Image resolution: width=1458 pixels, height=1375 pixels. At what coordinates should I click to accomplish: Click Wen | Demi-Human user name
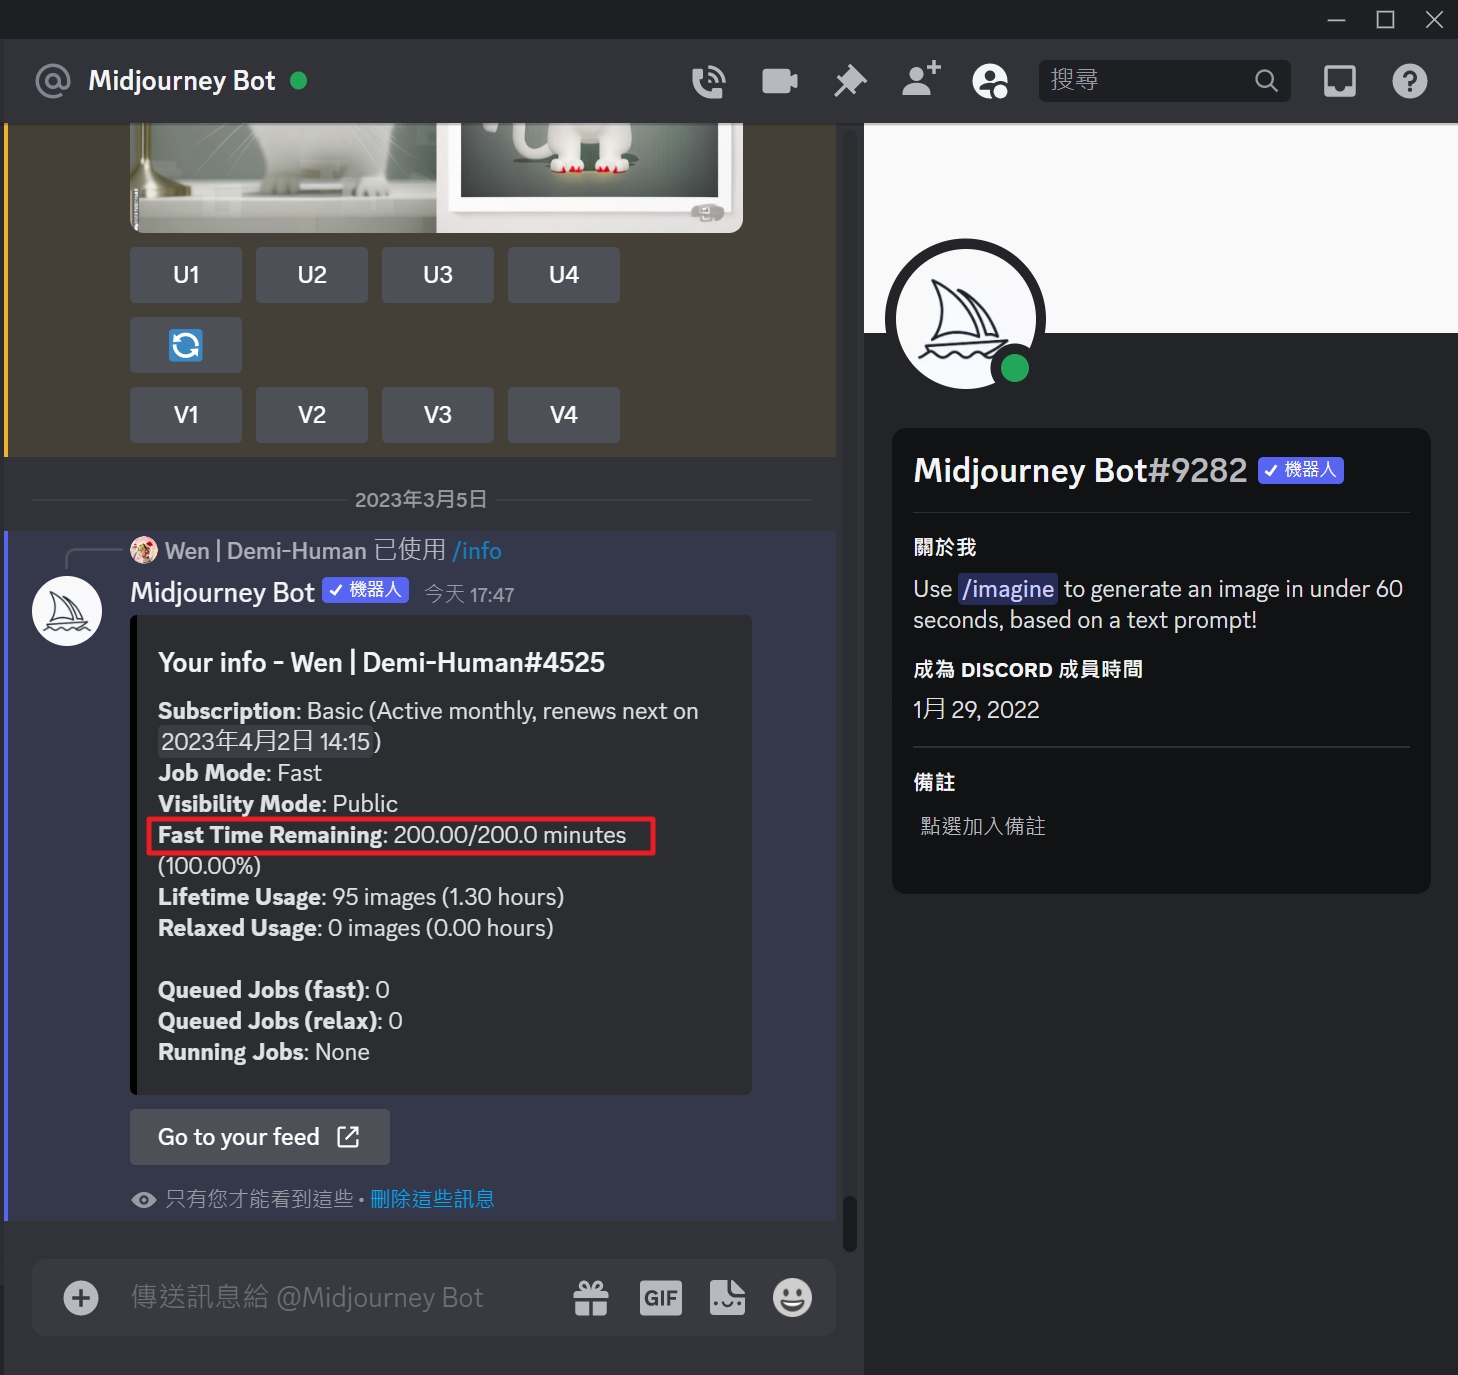[x=266, y=551]
